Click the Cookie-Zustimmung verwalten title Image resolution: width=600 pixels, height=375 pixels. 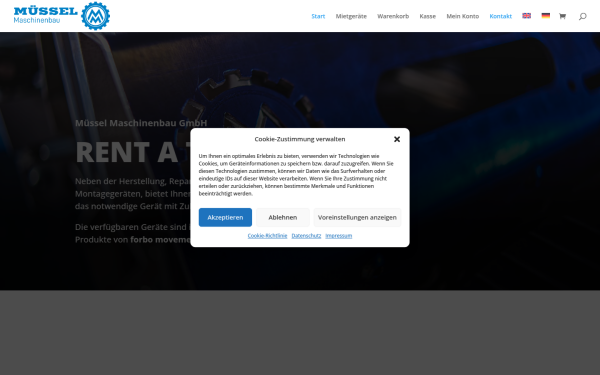(300, 139)
